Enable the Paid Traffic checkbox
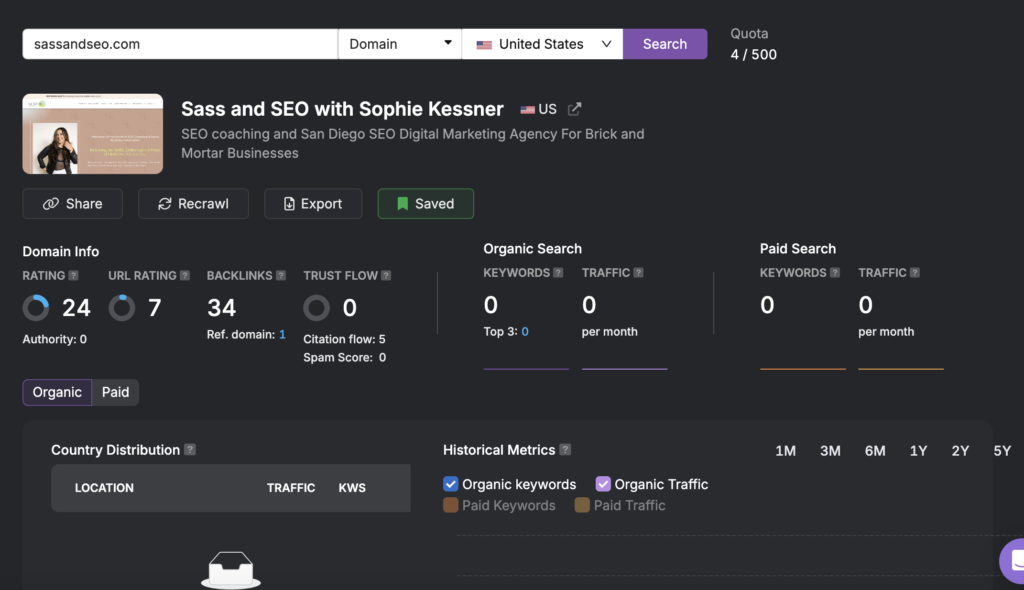The image size is (1024, 590). point(582,505)
